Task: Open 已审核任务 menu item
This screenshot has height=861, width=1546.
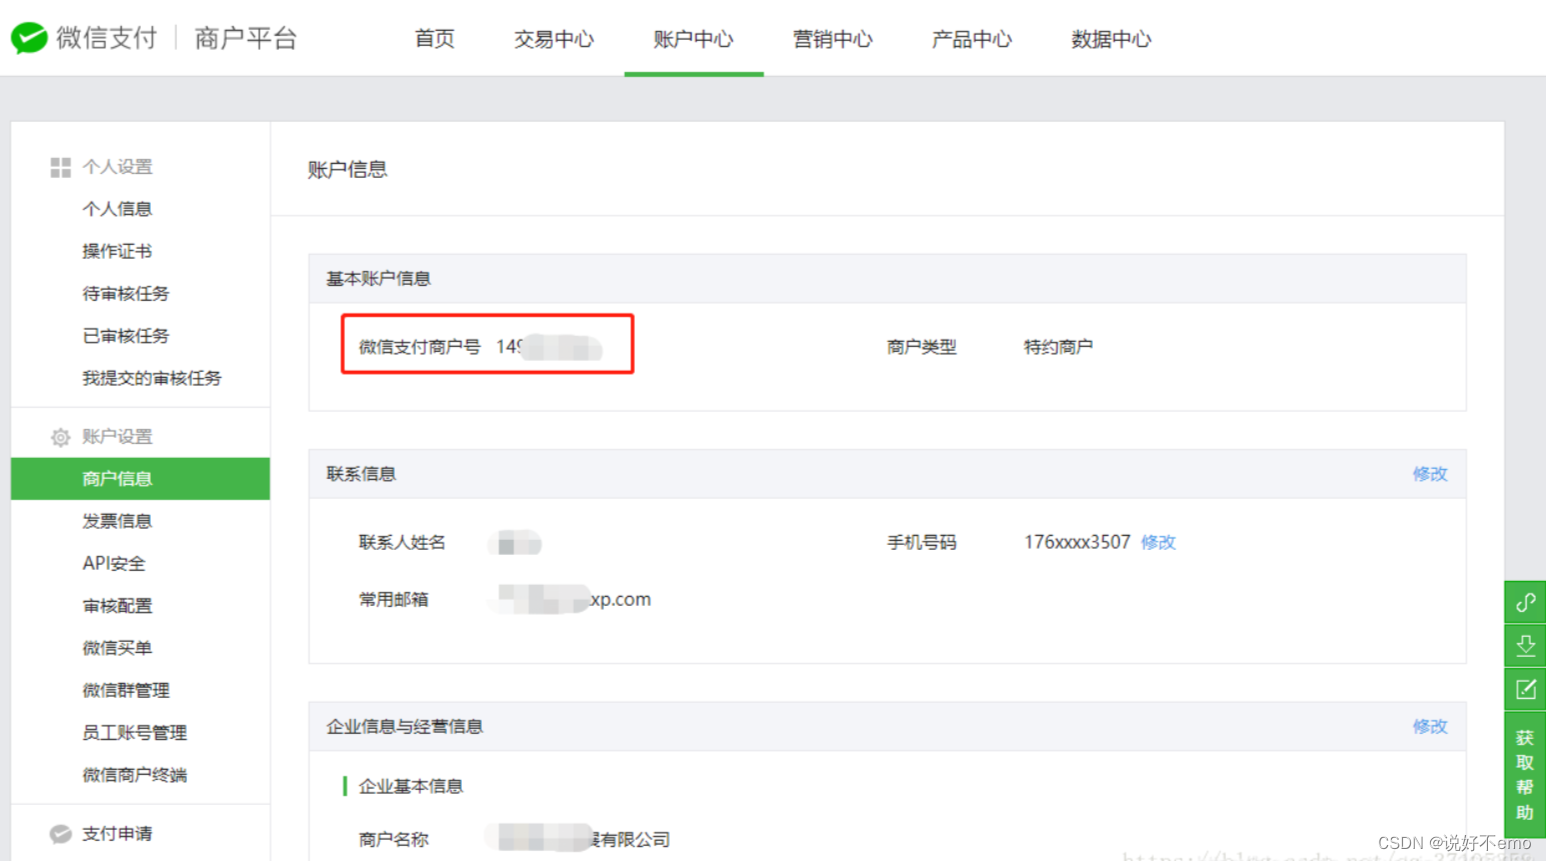Action: (x=126, y=336)
